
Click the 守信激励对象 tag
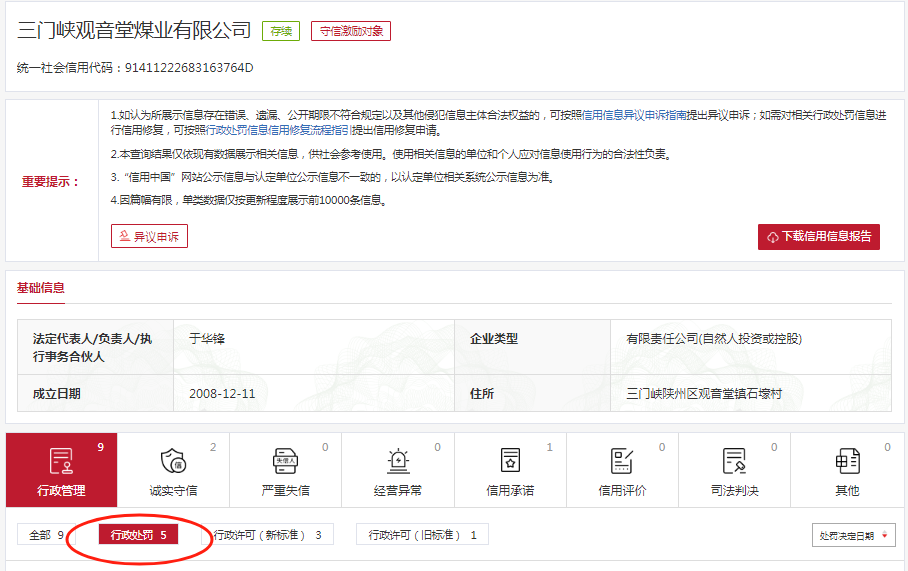click(x=350, y=31)
